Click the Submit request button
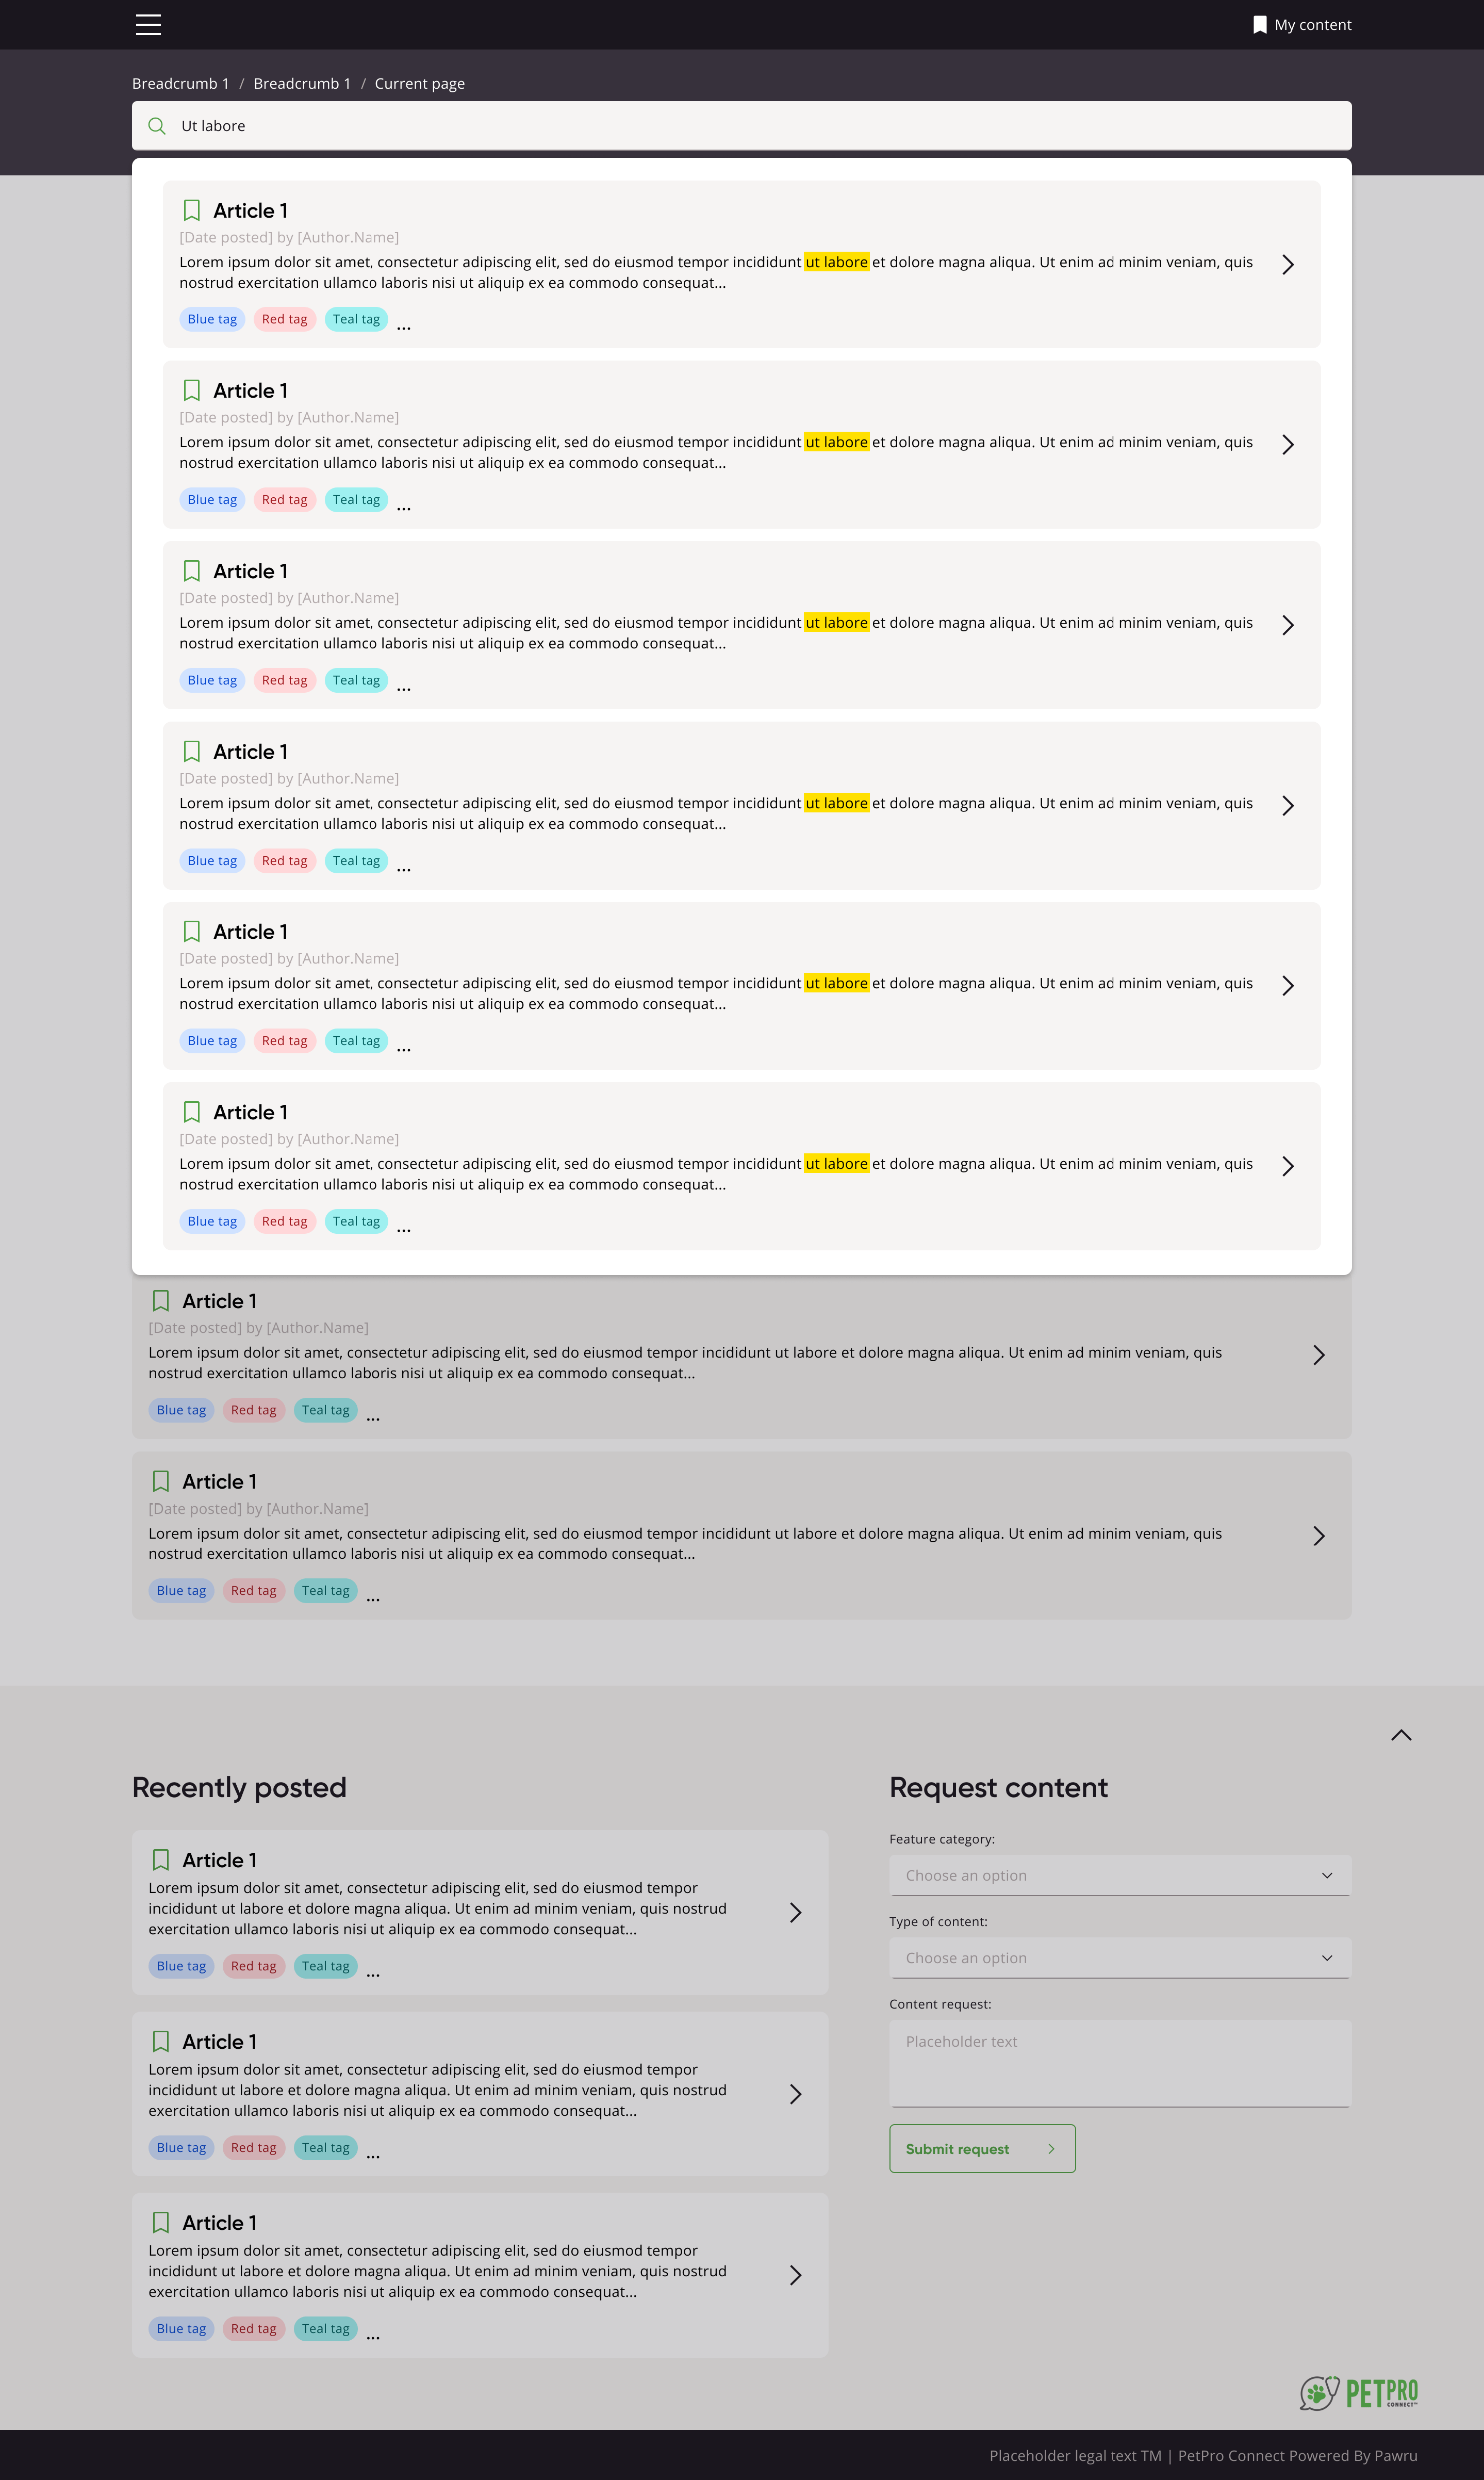 click(982, 2149)
